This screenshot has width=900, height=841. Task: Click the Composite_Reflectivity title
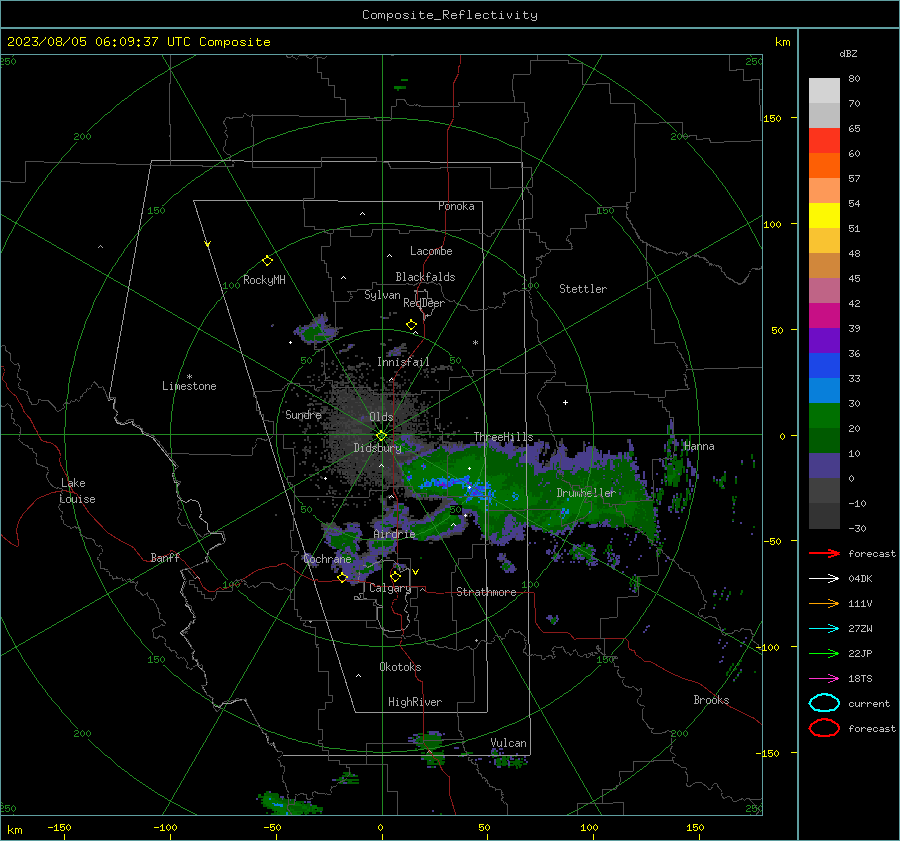(449, 15)
